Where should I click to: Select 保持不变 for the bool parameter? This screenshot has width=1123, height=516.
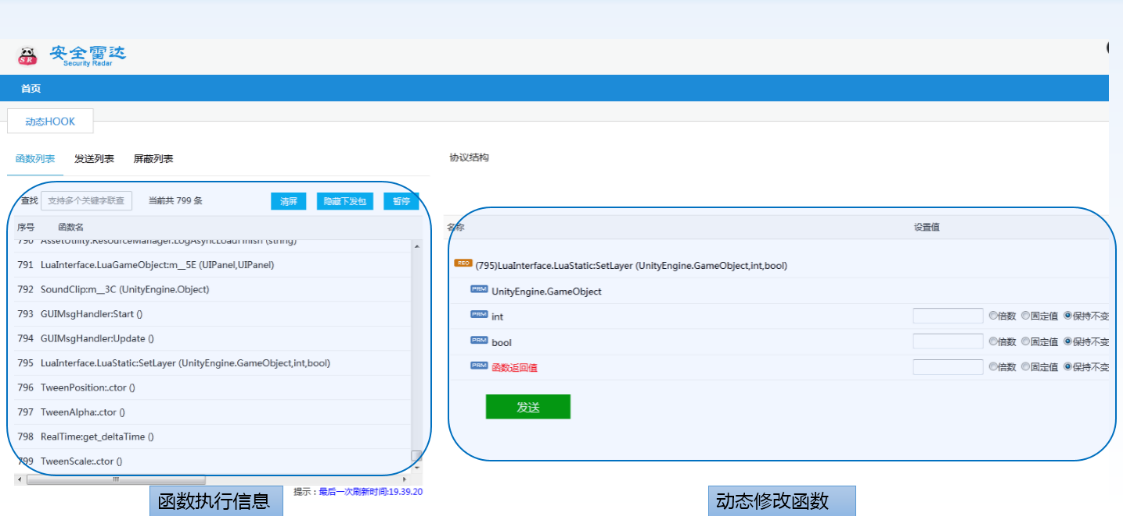[1068, 341]
